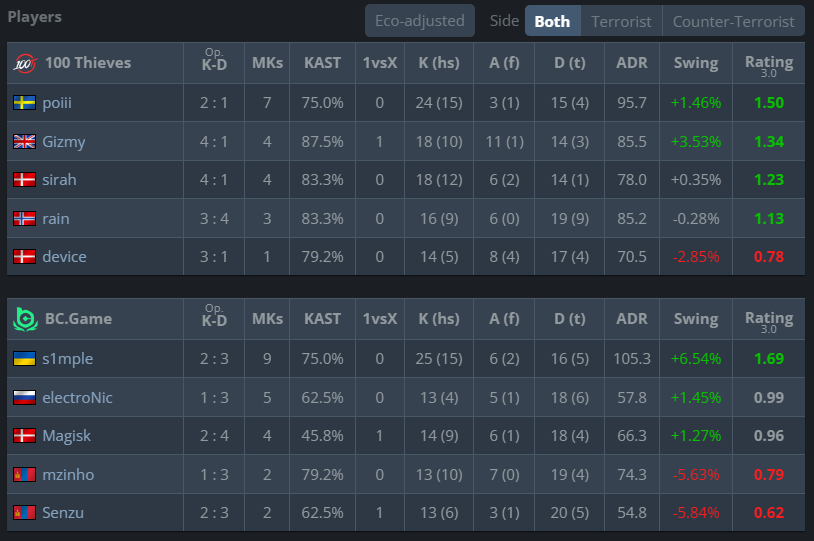Click the Mongolian flag beside mzinho
The height and width of the screenshot is (541, 814).
pos(24,475)
